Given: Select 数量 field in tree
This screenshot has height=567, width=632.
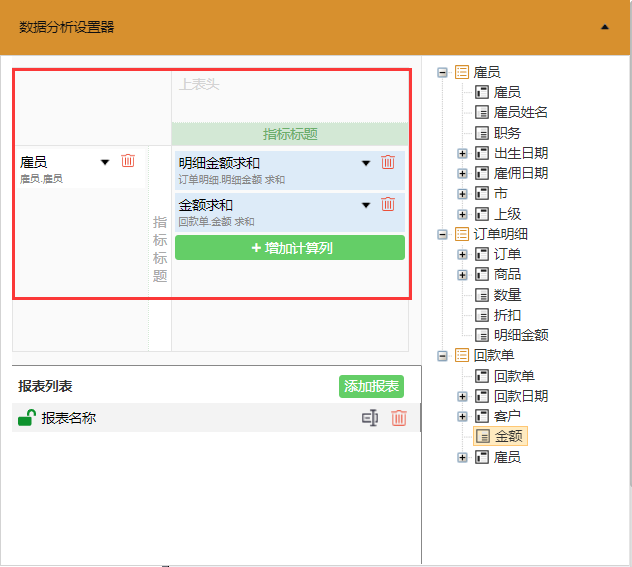Looking at the screenshot, I should pos(507,295).
